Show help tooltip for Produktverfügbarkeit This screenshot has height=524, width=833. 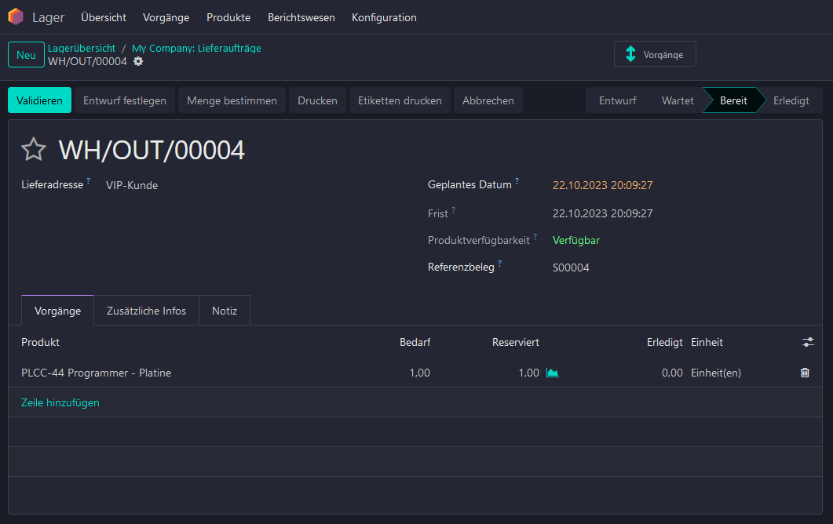click(x=535, y=236)
